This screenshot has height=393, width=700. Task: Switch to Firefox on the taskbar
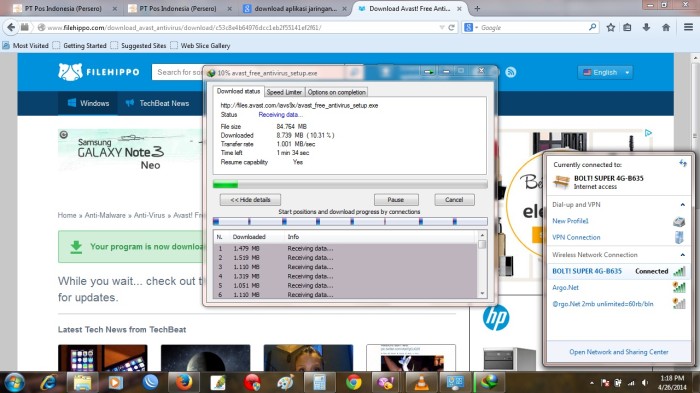(x=183, y=382)
